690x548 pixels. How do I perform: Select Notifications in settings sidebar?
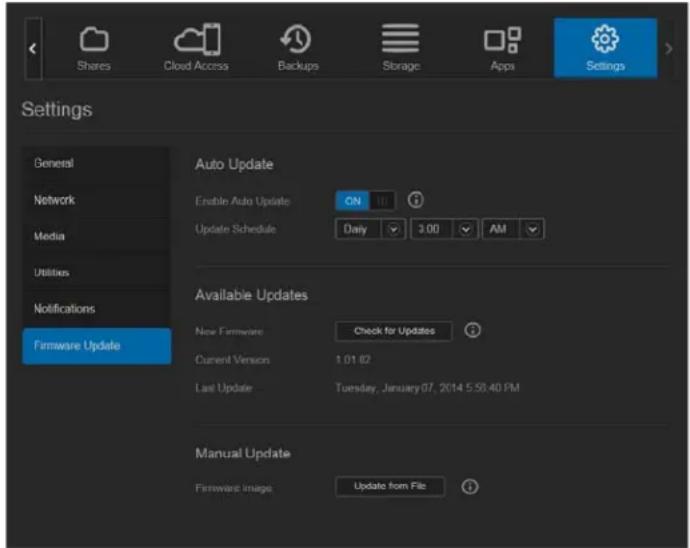96,309
